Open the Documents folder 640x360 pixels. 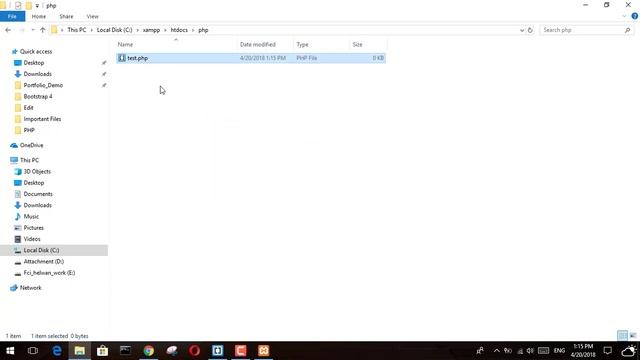pyautogui.click(x=38, y=194)
